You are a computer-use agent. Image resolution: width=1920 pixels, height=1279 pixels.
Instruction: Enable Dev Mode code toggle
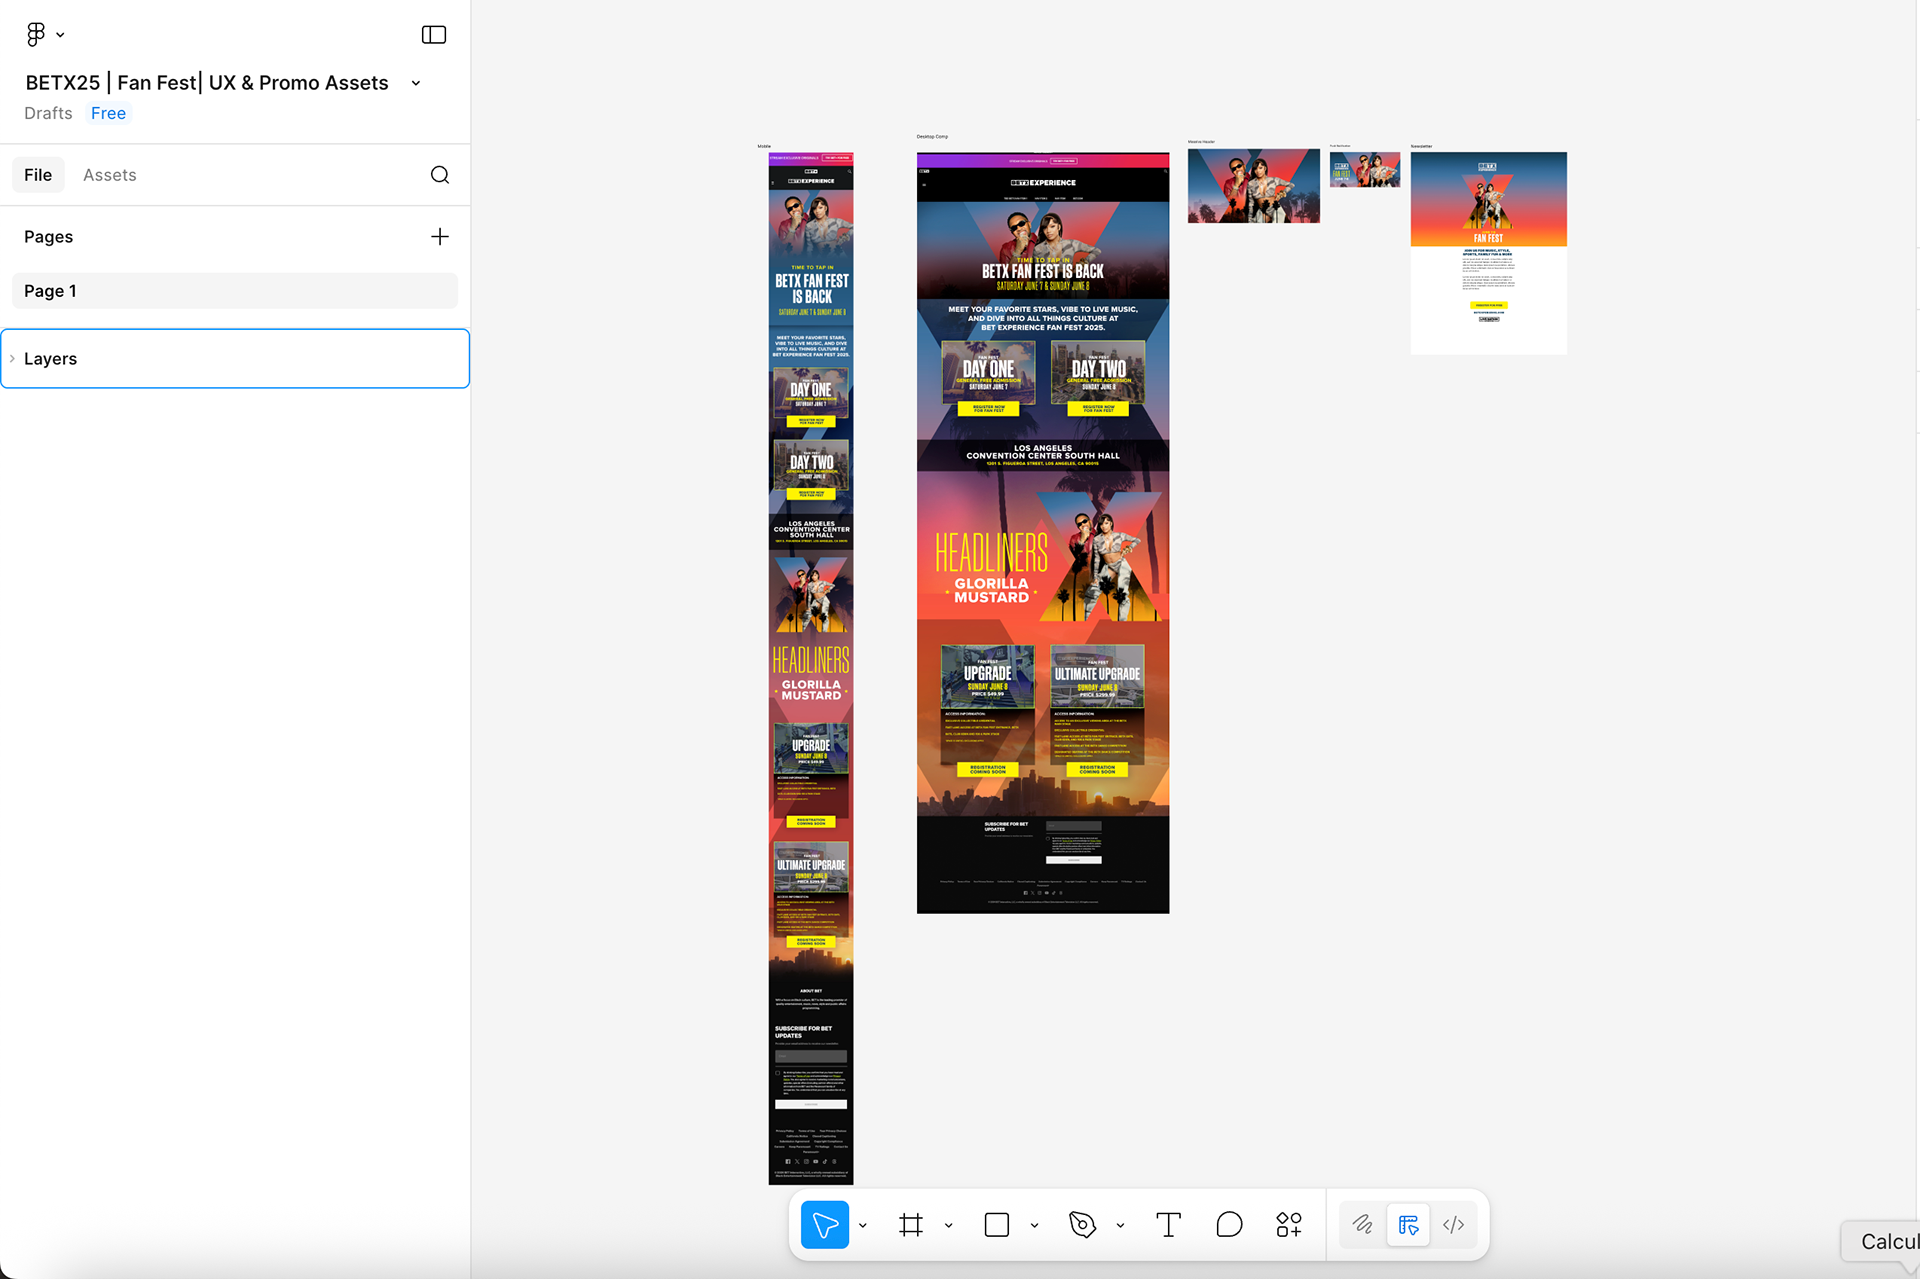(x=1453, y=1224)
